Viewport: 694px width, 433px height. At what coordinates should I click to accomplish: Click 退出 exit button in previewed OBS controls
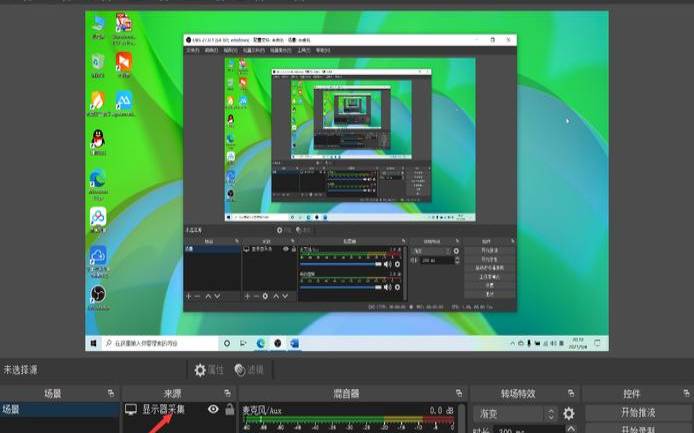click(490, 294)
